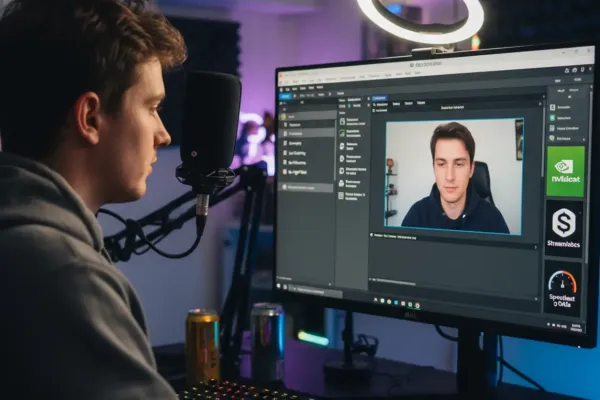Screen dimensions: 600x400
Task: Select the list row with the orange icon
Action: coord(305,172)
